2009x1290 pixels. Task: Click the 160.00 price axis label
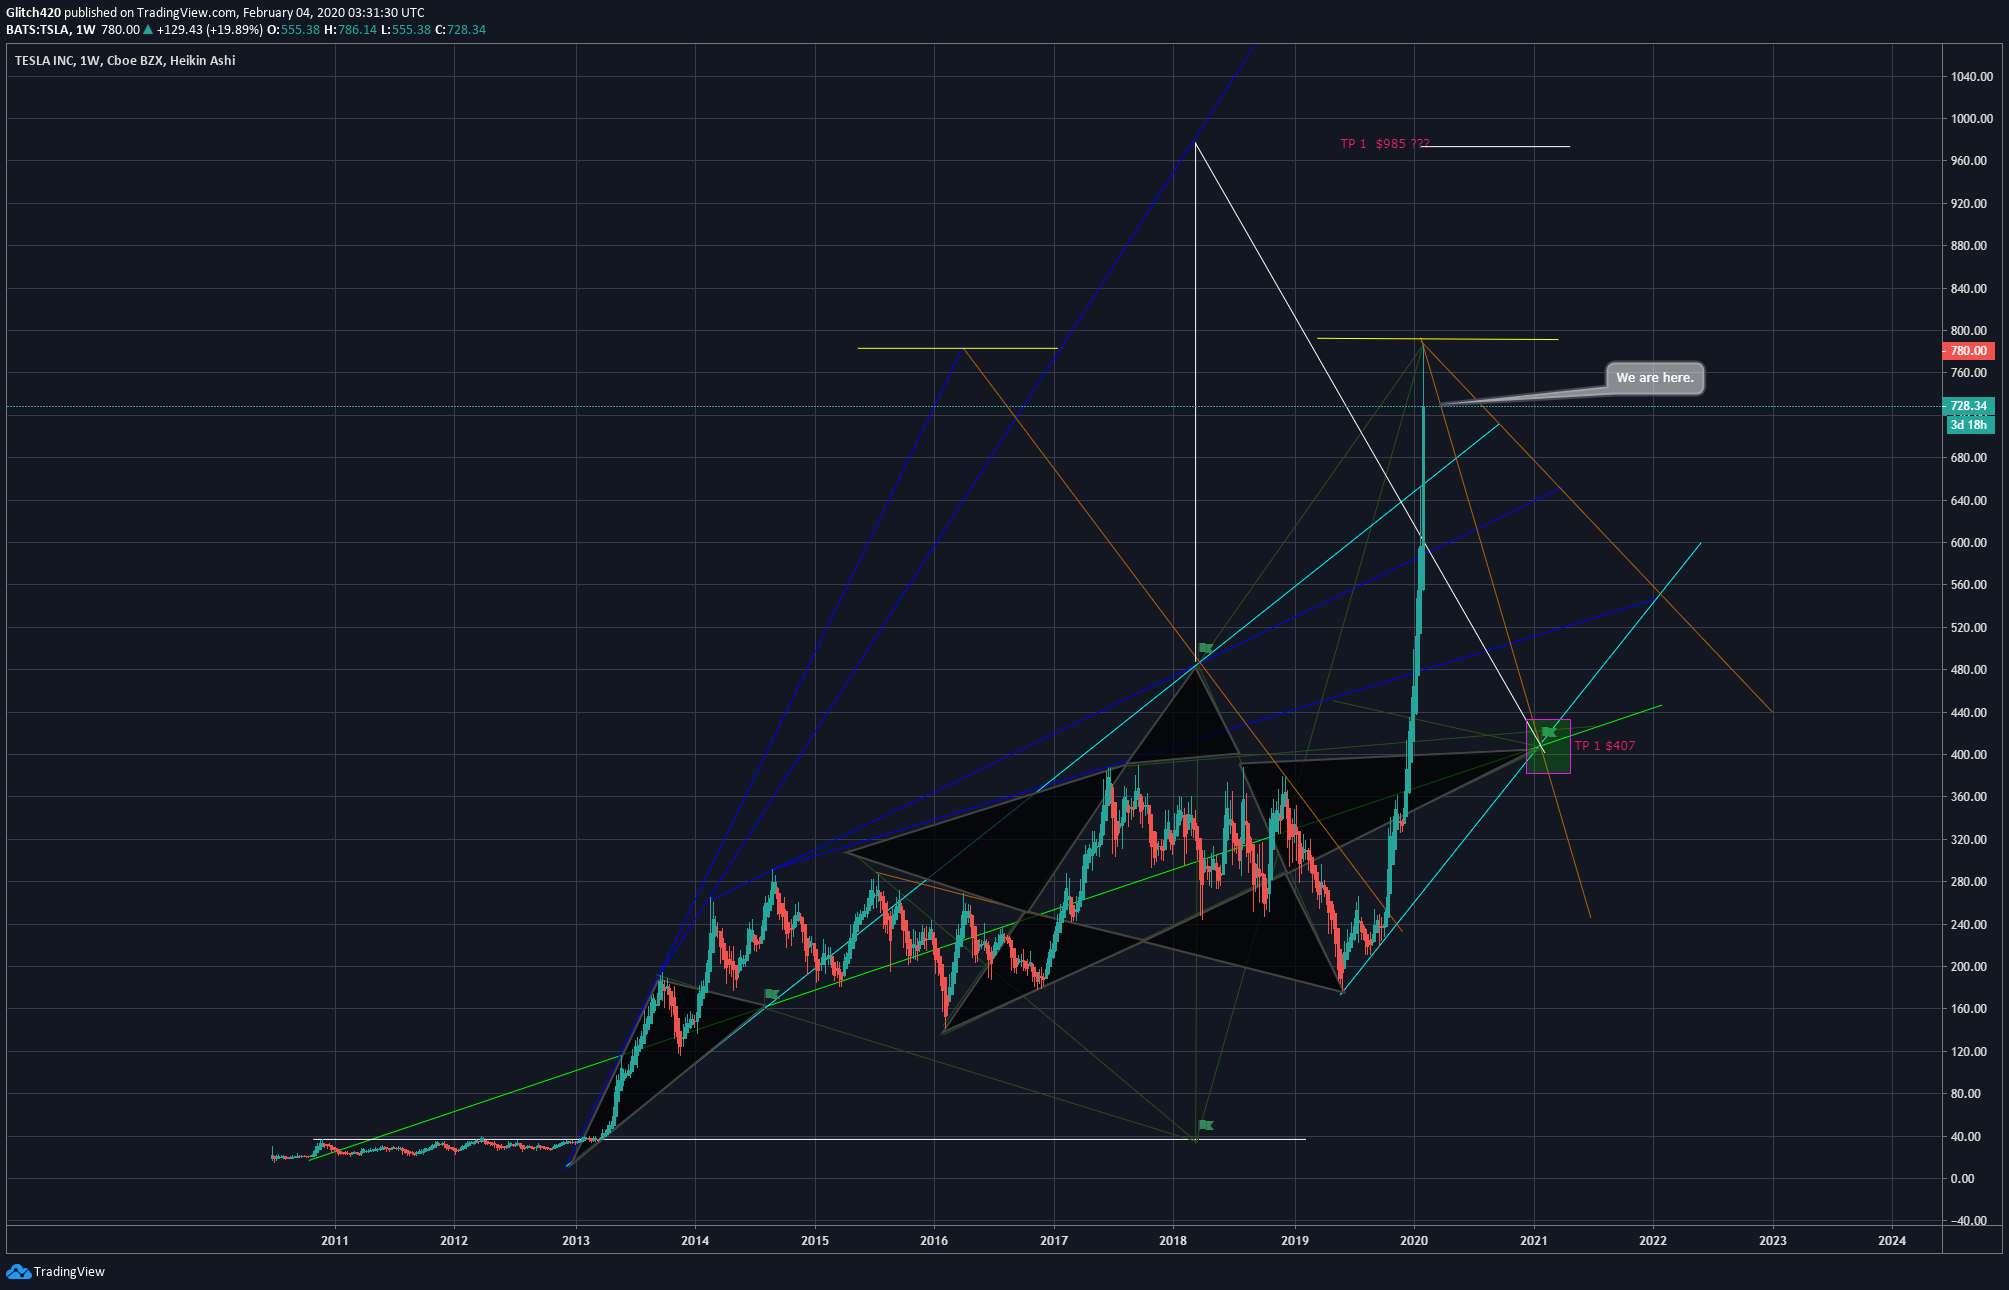pos(1969,1009)
